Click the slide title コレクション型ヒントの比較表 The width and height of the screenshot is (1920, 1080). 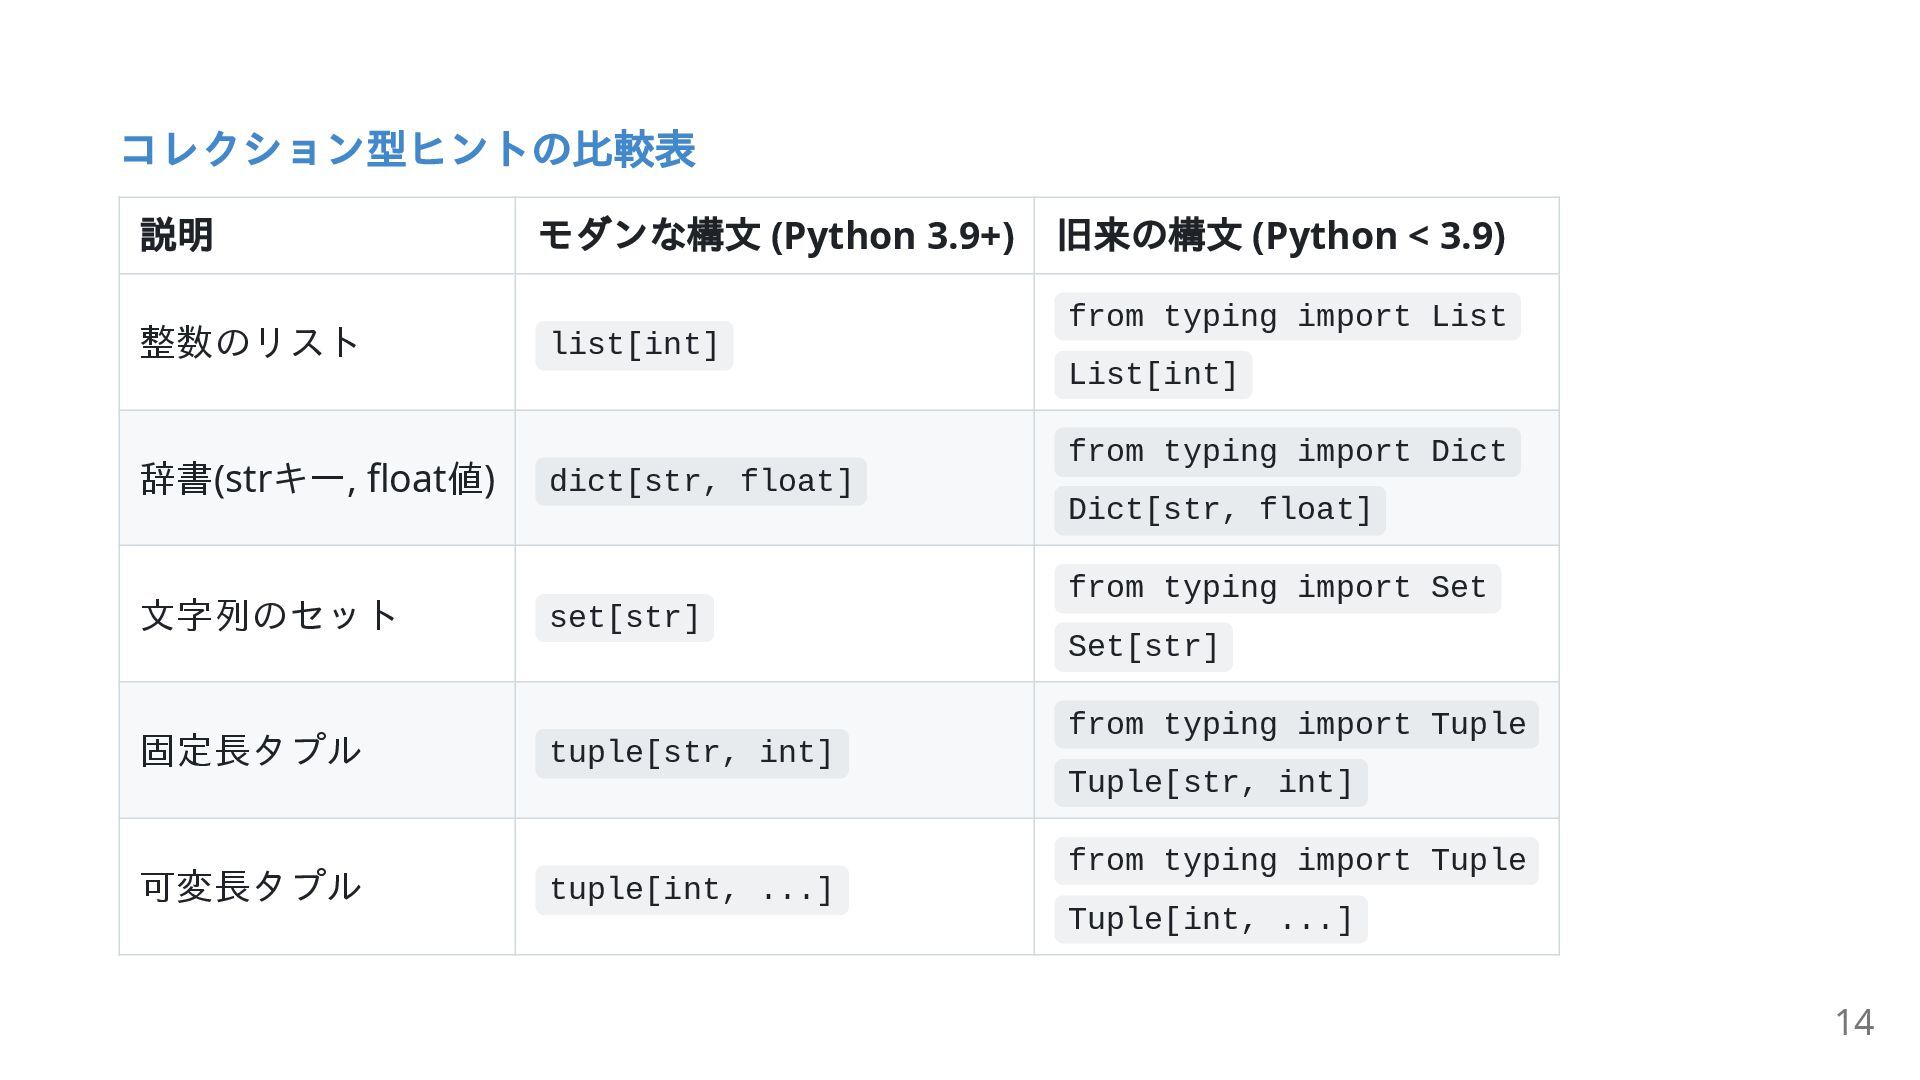point(407,149)
